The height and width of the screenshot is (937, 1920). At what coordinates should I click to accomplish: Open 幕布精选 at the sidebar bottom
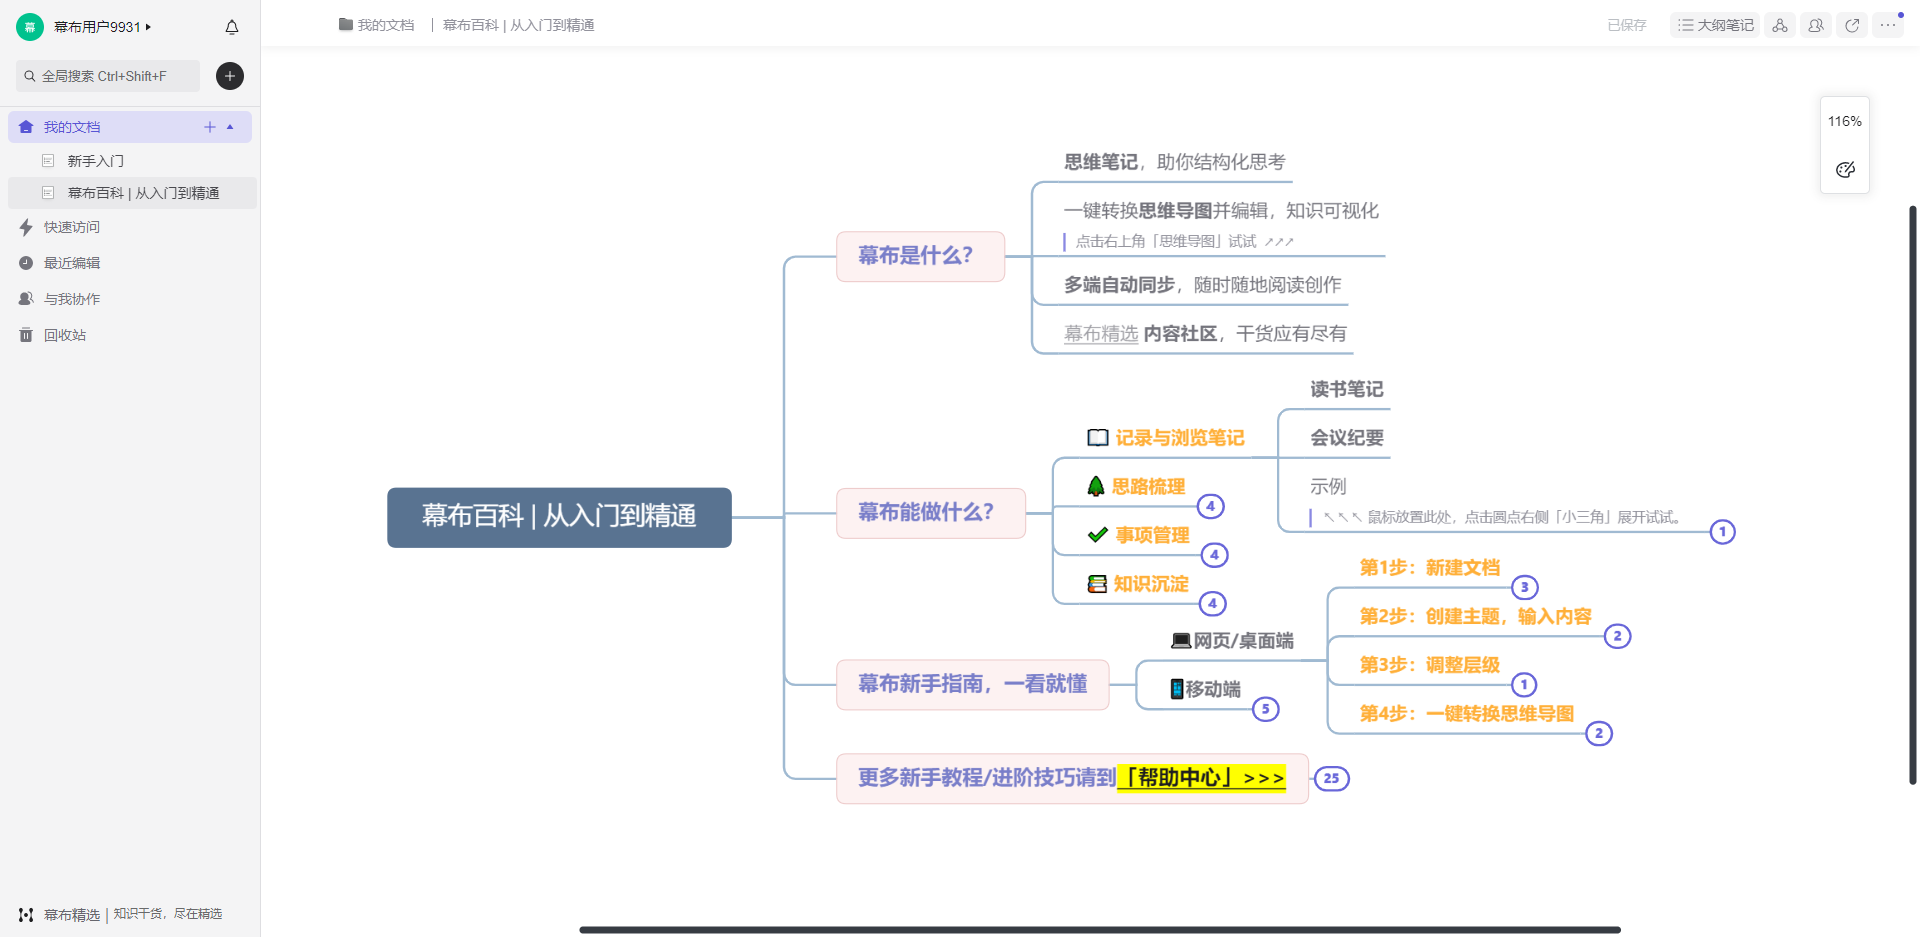pyautogui.click(x=72, y=915)
